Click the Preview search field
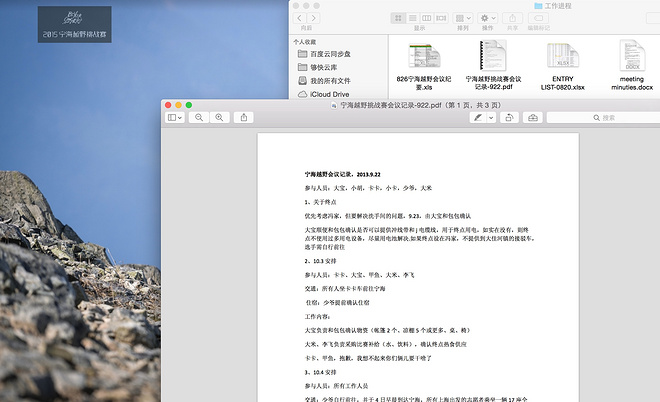660x402 pixels. point(604,118)
